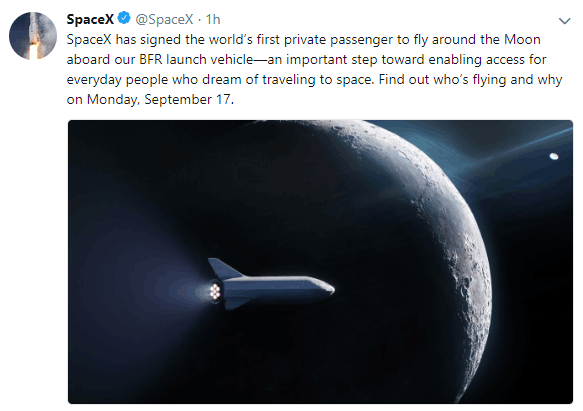
Task: Click the phrase 'BFR launch vehicle' in tweet
Action: tap(196, 60)
